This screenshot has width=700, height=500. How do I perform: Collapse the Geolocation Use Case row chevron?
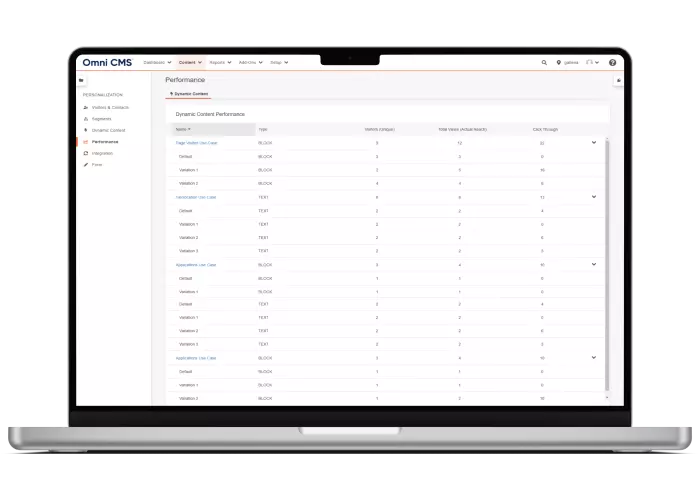[x=594, y=196]
